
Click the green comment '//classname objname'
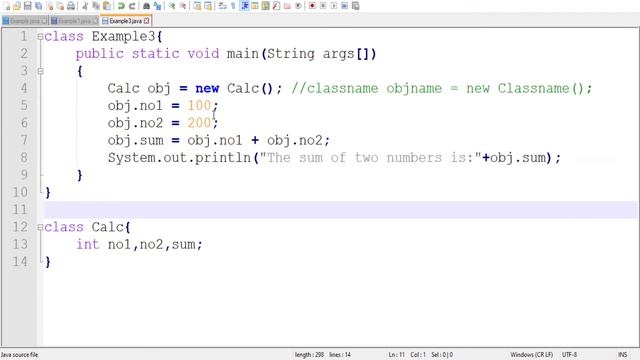[x=367, y=88]
